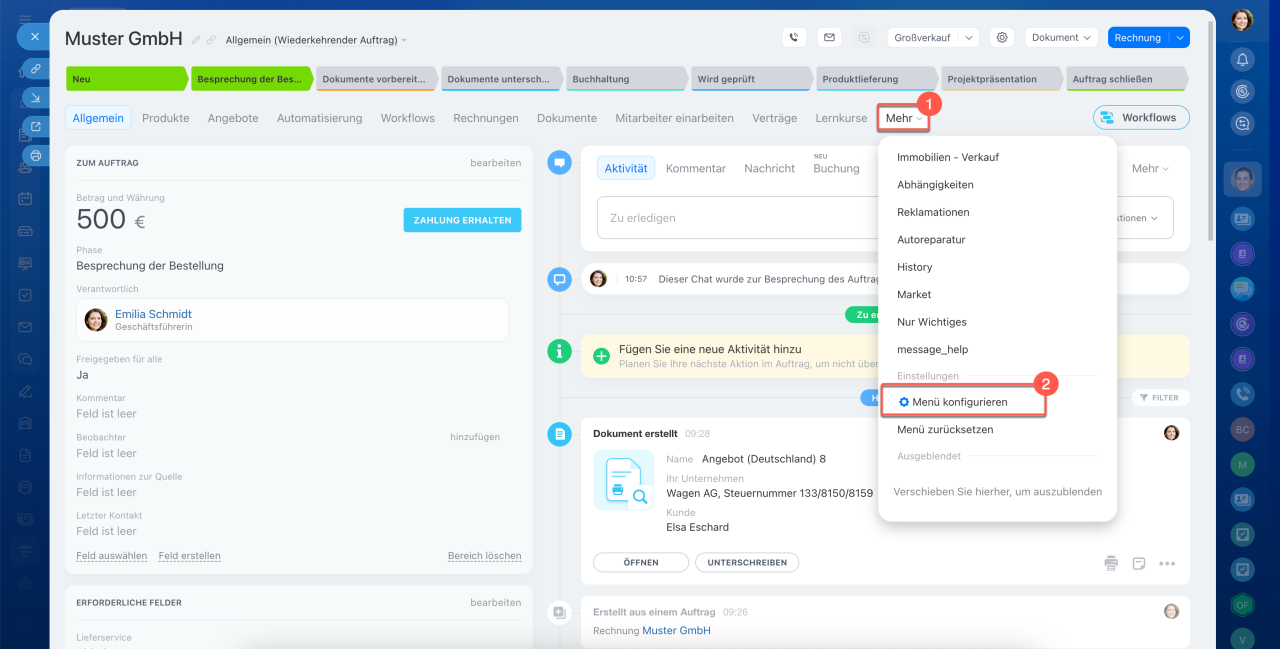The width and height of the screenshot is (1280, 649).
Task: Open the Emilia Schmidt profile link
Action: [153, 314]
